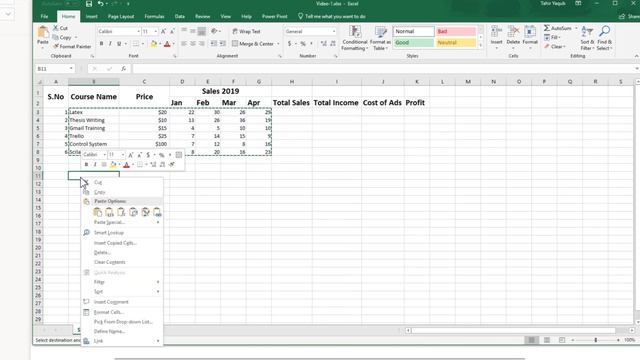The width and height of the screenshot is (640, 360).
Task: Click the Format cells icon in ribbon
Action: pos(530,32)
